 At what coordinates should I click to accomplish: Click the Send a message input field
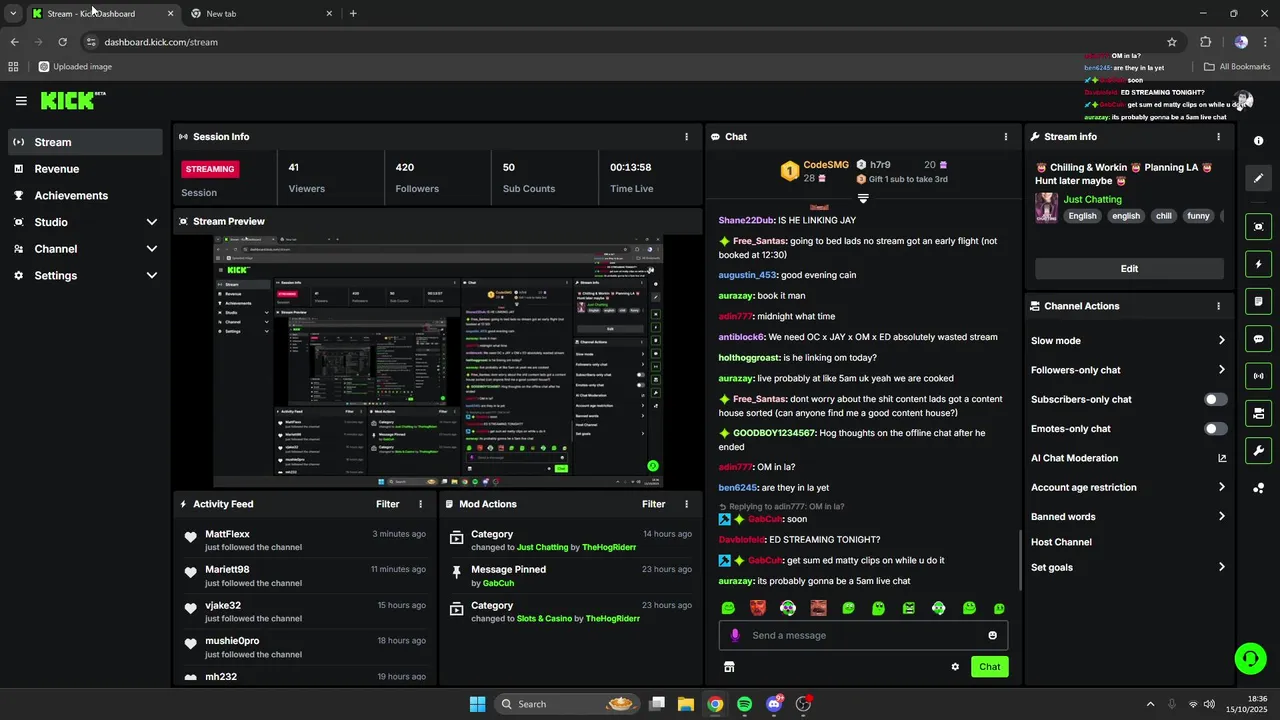(x=863, y=635)
